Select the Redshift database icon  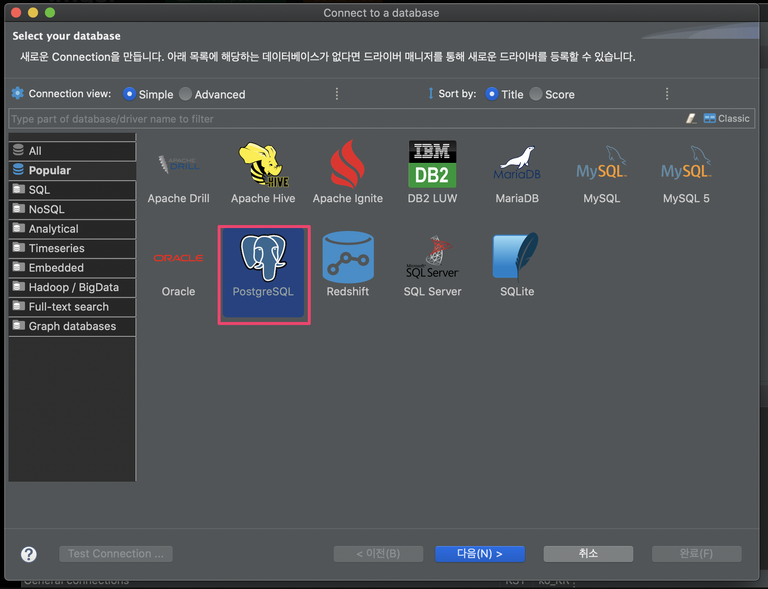(x=348, y=257)
